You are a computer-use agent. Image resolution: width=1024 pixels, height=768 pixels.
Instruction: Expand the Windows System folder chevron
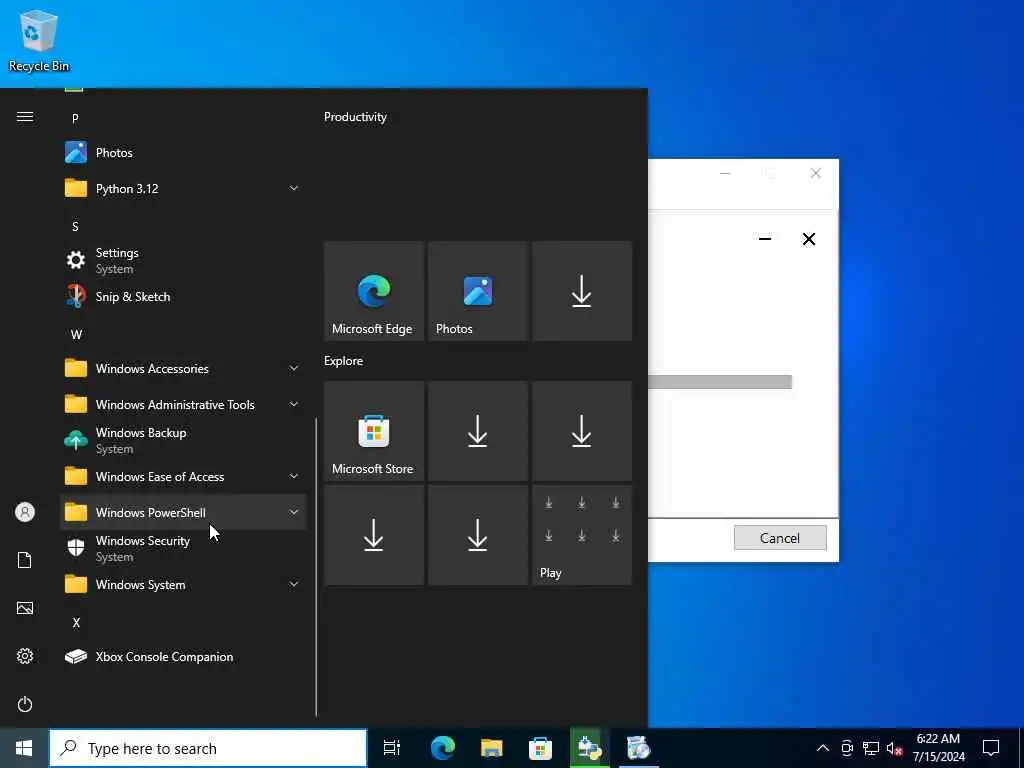[x=294, y=584]
